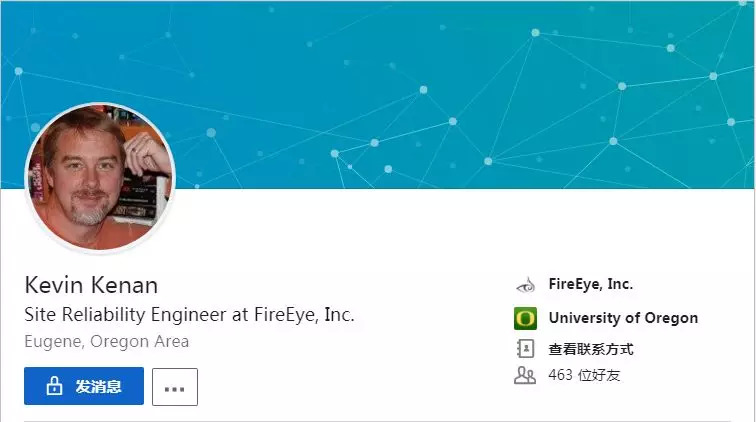Viewport: 756px width, 422px height.
Task: Click the Eugene, Oregon Area location text
Action: (x=107, y=341)
